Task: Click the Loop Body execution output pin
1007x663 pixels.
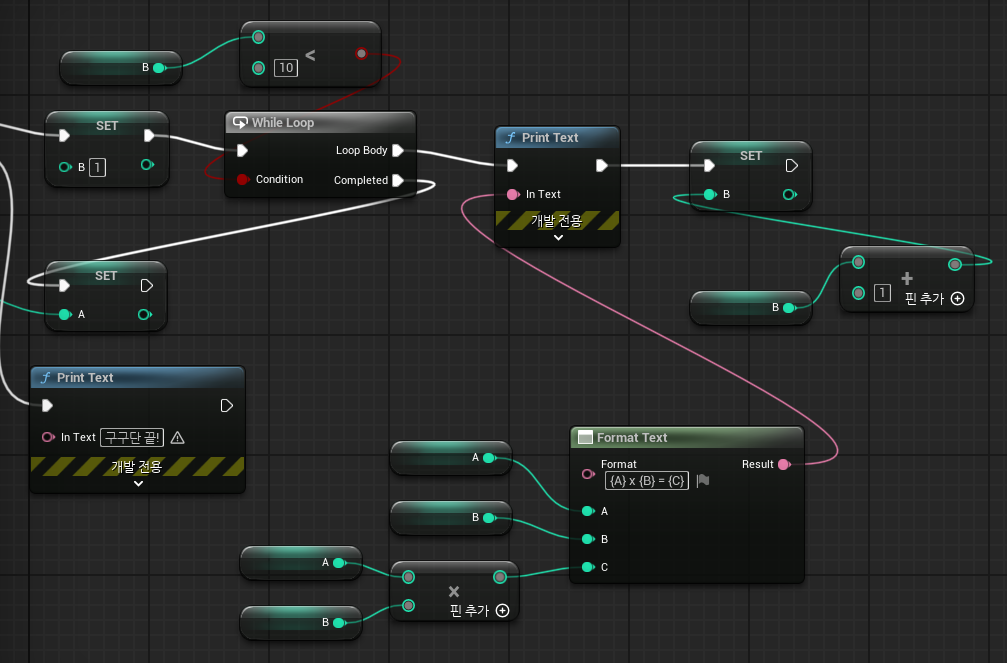Action: point(398,150)
